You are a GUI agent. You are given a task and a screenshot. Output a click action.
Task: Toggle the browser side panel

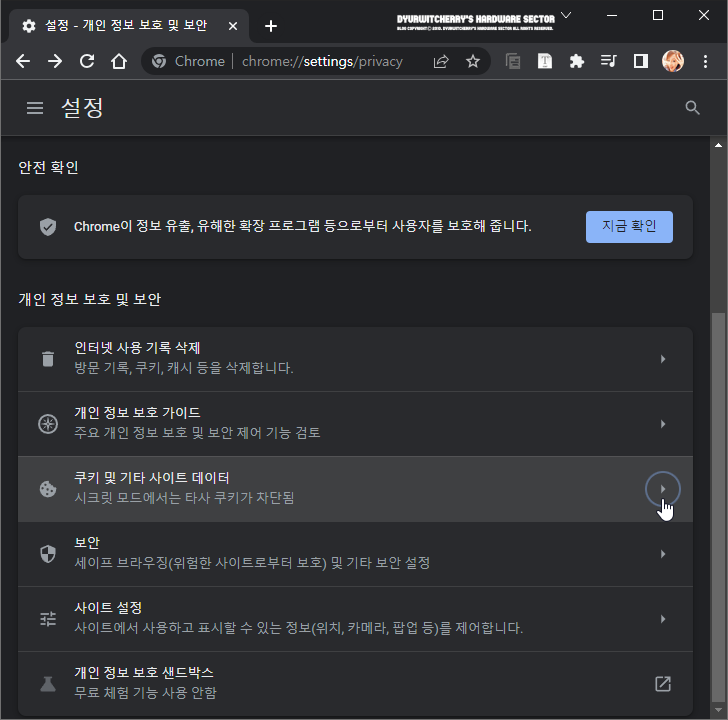[641, 61]
